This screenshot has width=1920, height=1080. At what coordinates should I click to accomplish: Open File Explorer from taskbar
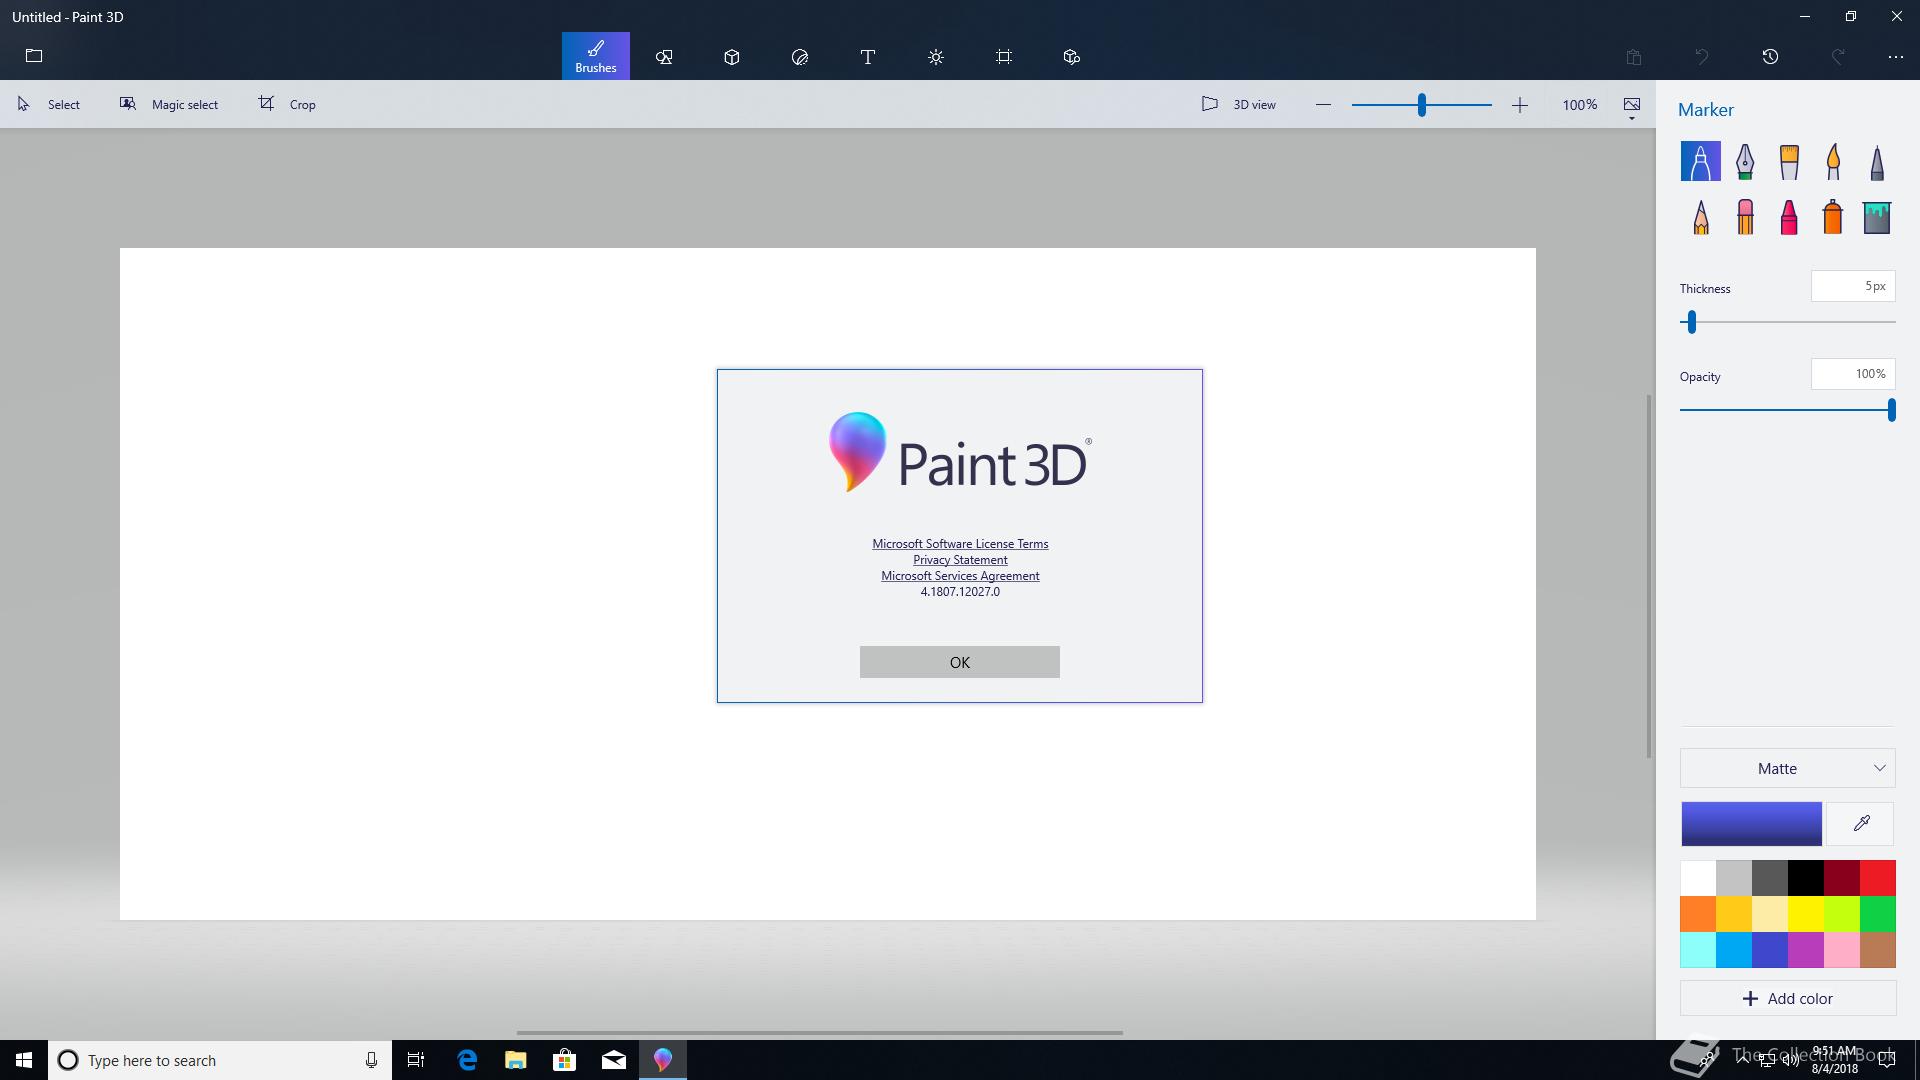point(515,1060)
